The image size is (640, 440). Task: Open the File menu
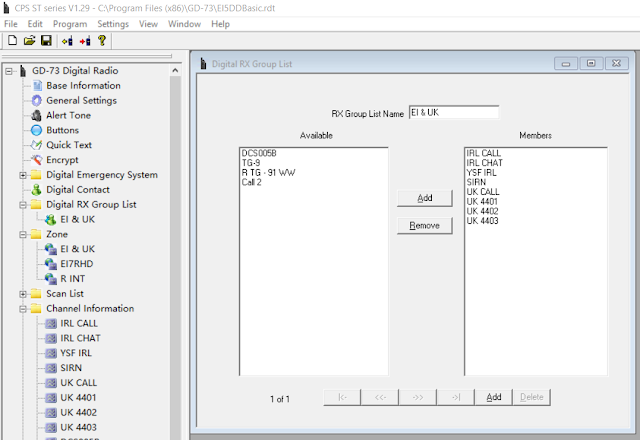11,24
